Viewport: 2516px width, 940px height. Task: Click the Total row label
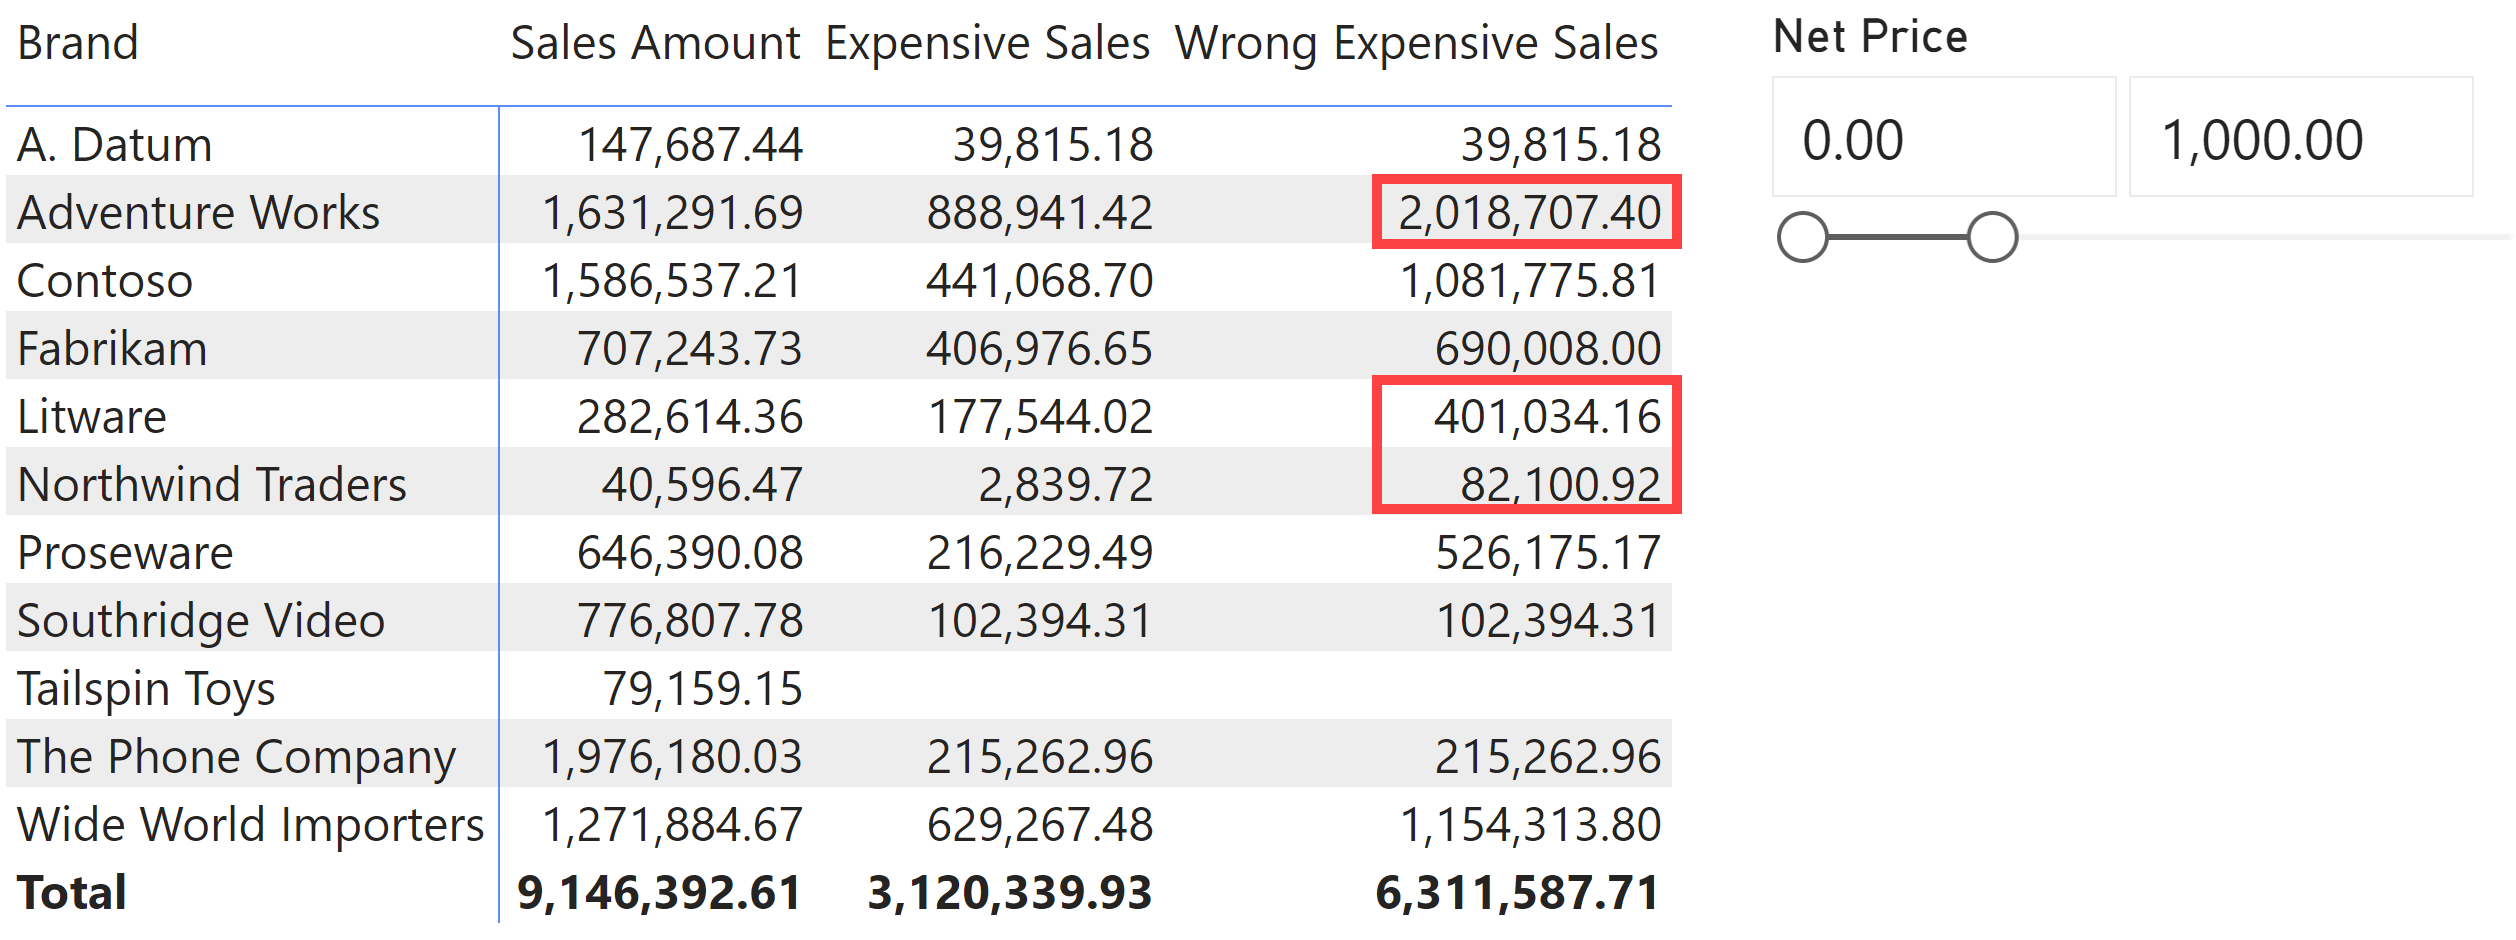[72, 893]
